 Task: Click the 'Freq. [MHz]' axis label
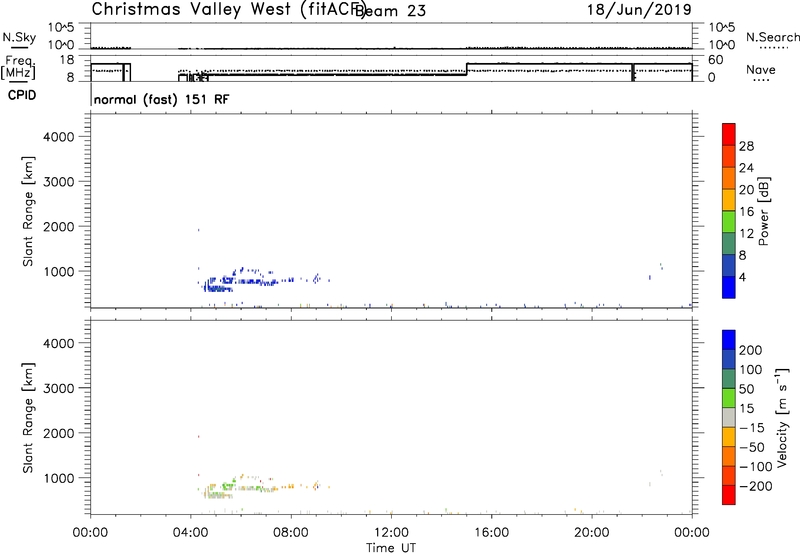tap(19, 68)
